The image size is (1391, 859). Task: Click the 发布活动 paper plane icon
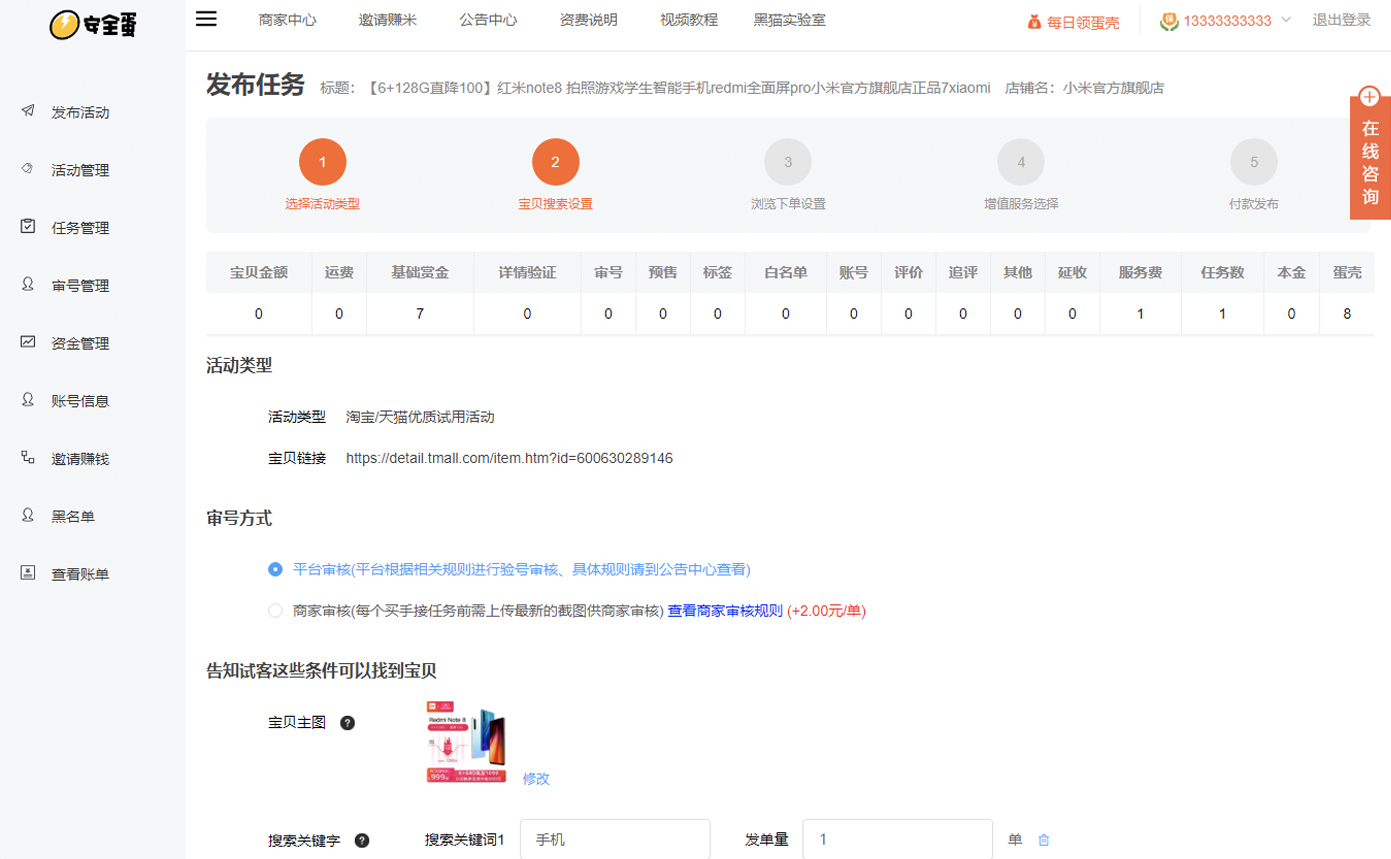pyautogui.click(x=28, y=111)
